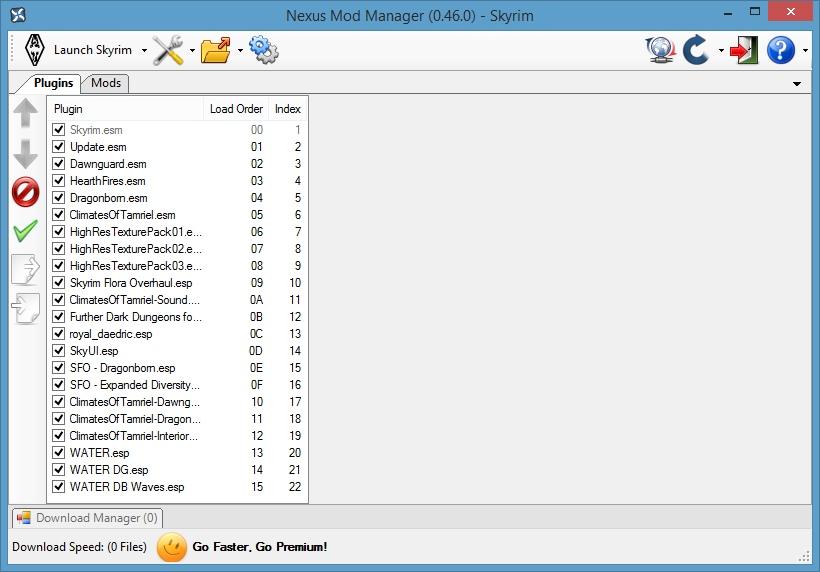Image resolution: width=820 pixels, height=572 pixels.
Task: Select the ClimatesOfTamriel-Dawng... plugin name
Action: [135, 402]
